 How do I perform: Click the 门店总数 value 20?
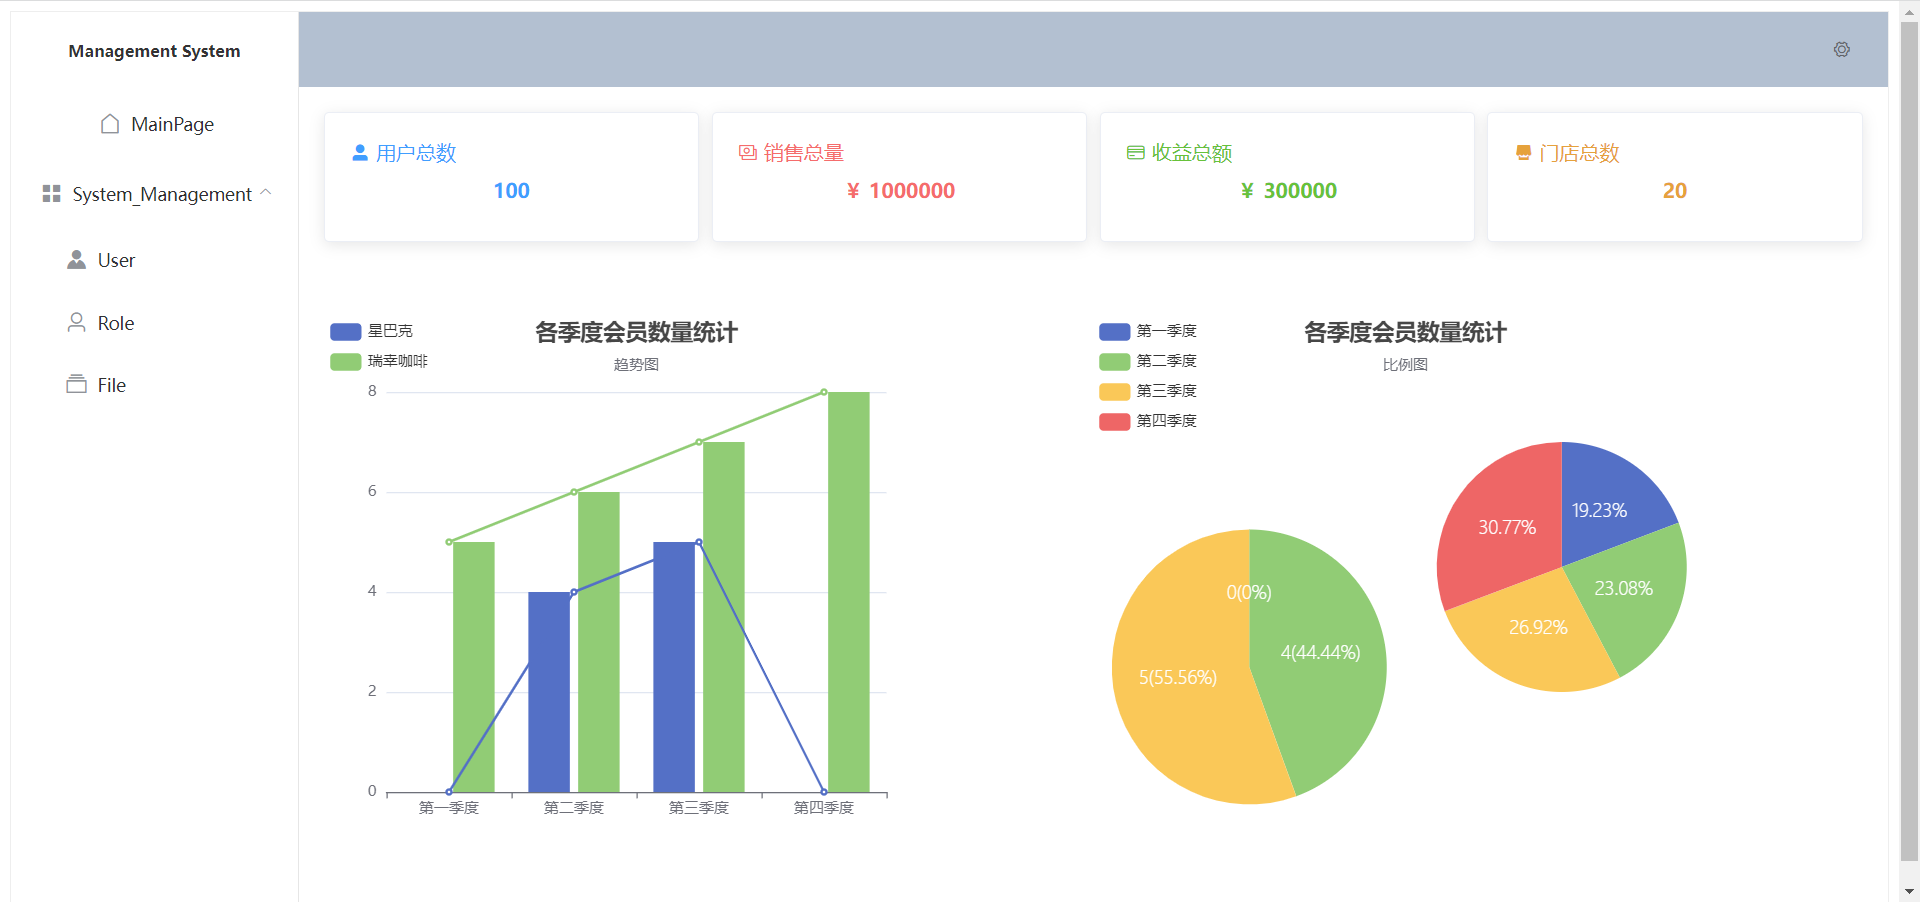click(1674, 191)
